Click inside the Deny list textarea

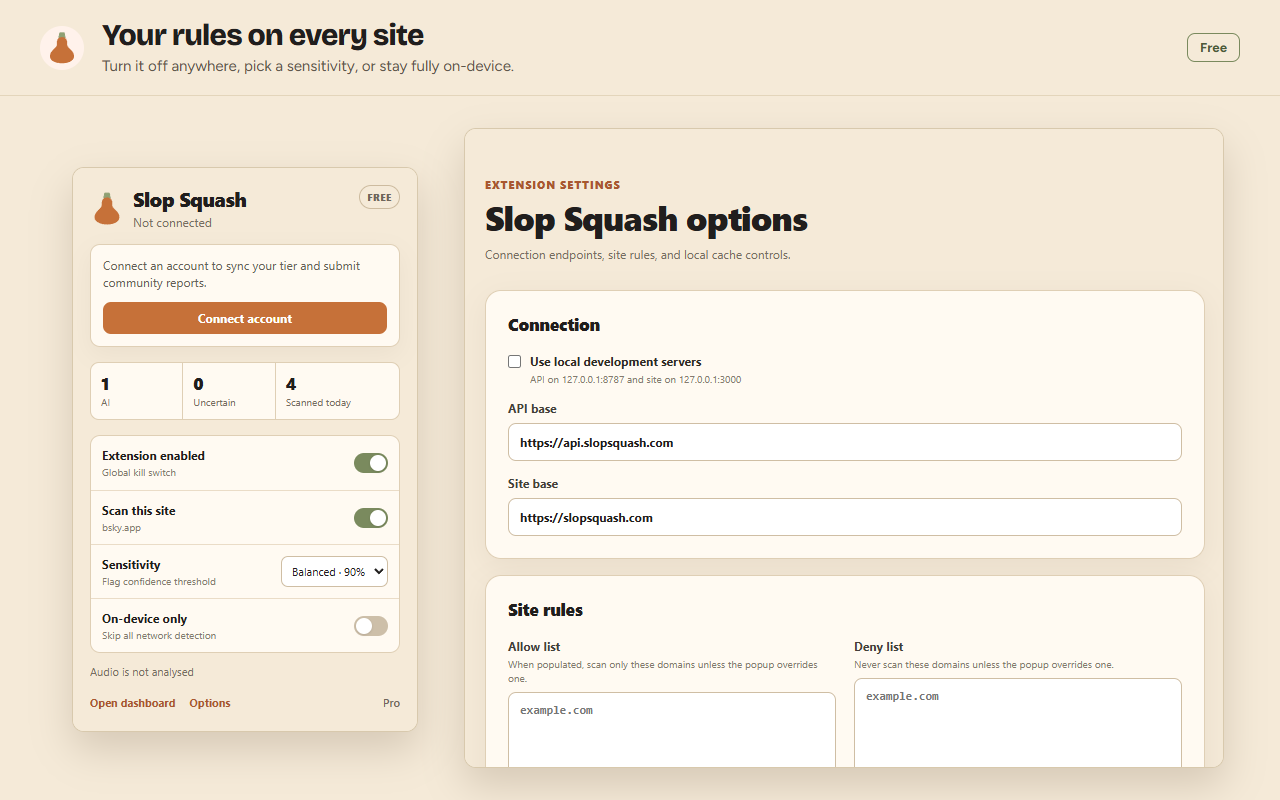(x=1018, y=723)
